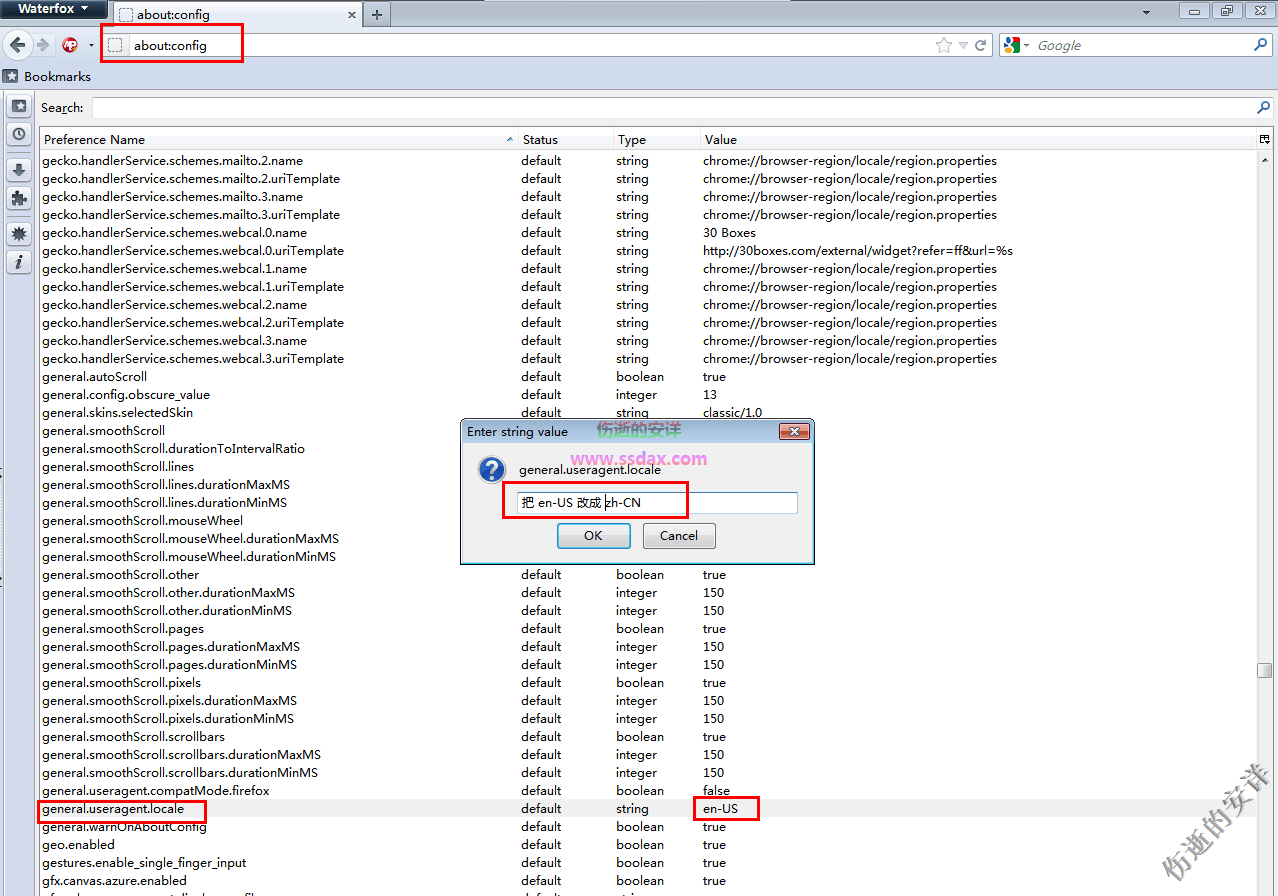
Task: Sort by the Status column header
Action: tap(565, 139)
